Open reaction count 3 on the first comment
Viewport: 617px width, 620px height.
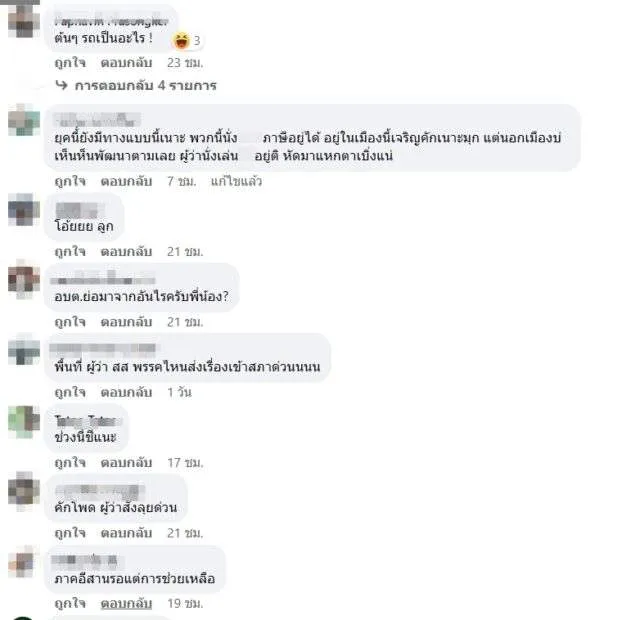(197, 41)
